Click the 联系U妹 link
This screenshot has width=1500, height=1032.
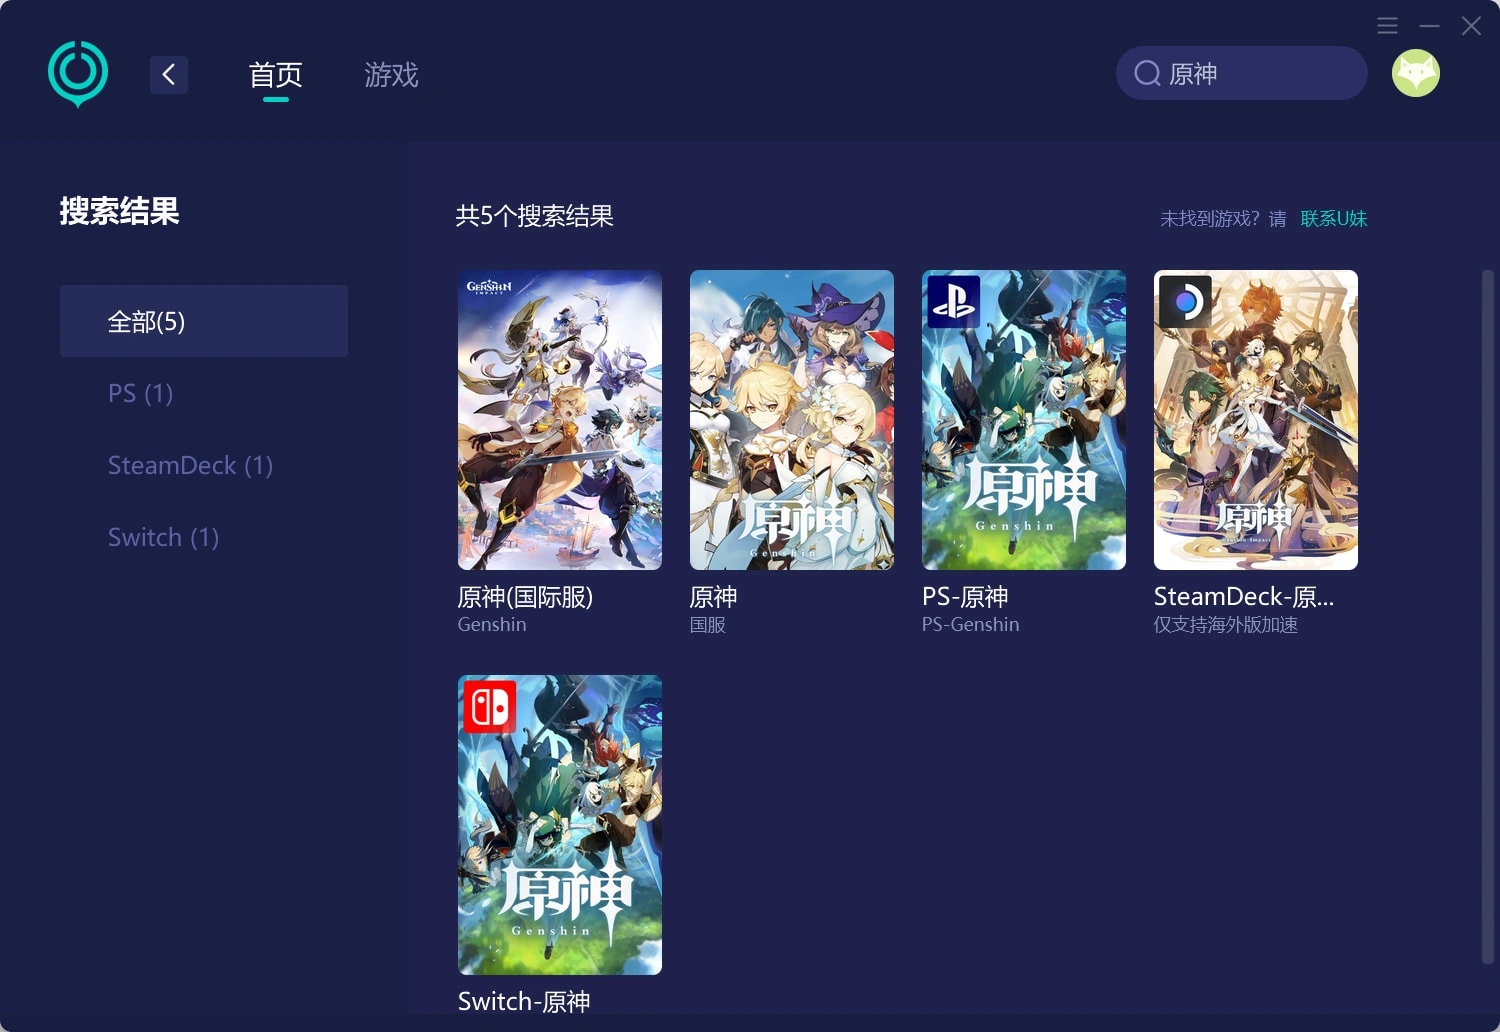pos(1334,219)
